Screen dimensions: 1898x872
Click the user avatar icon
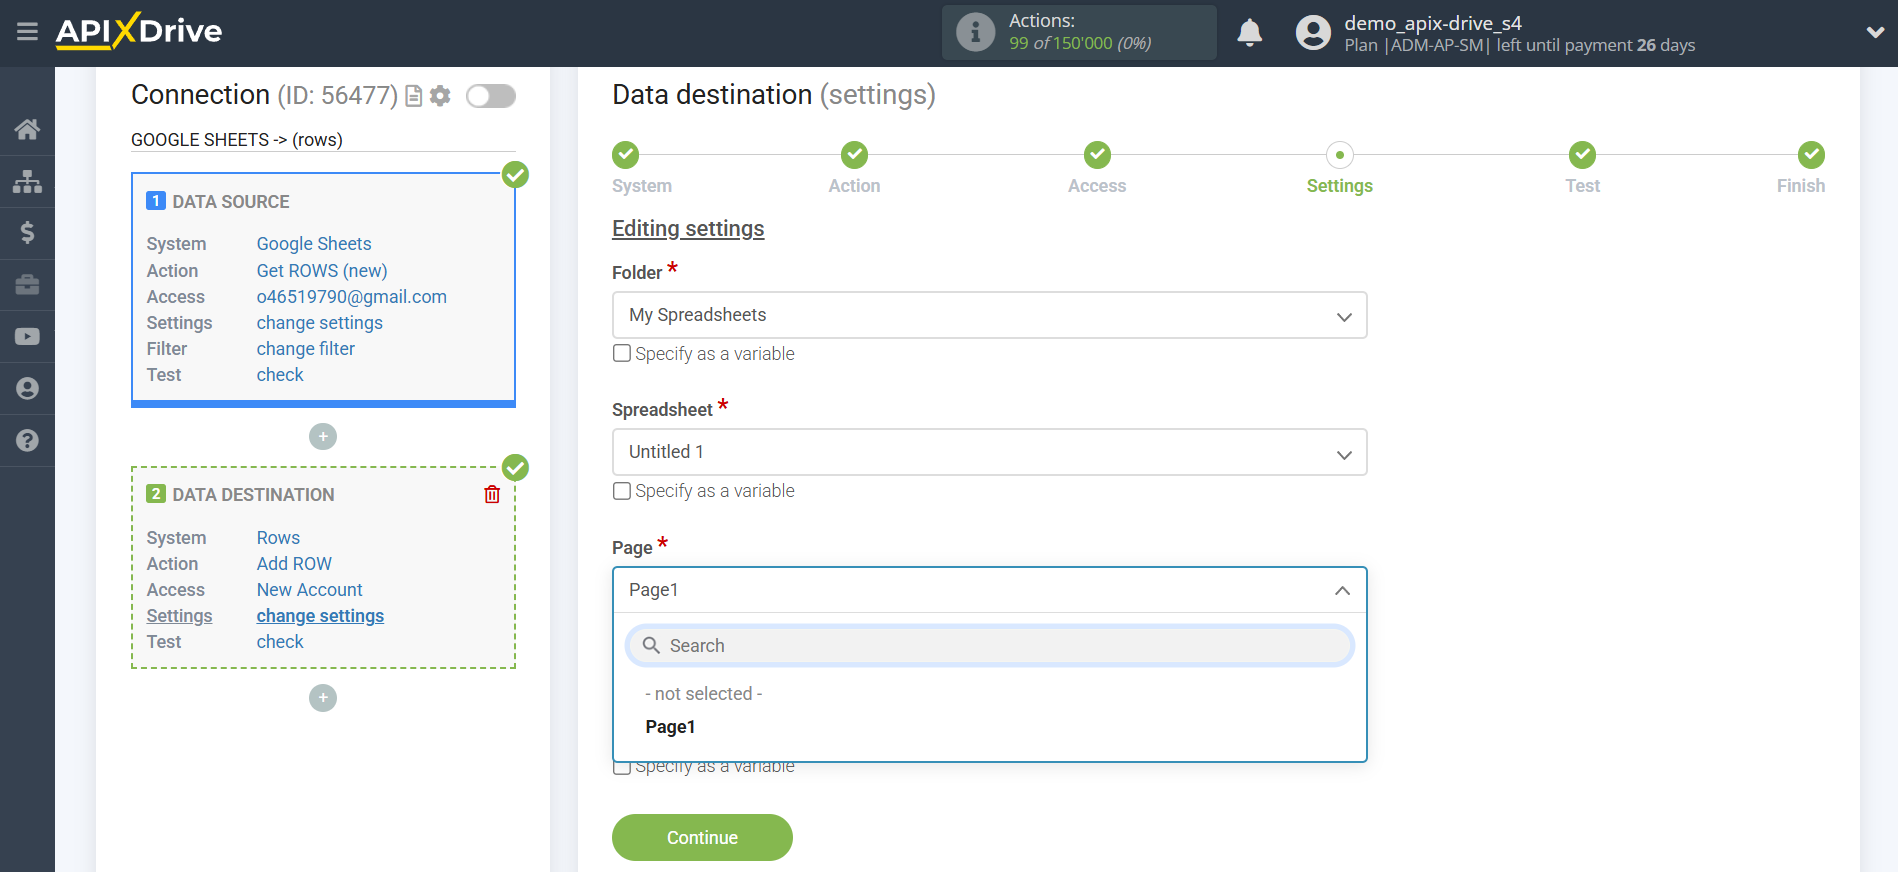point(1313,33)
